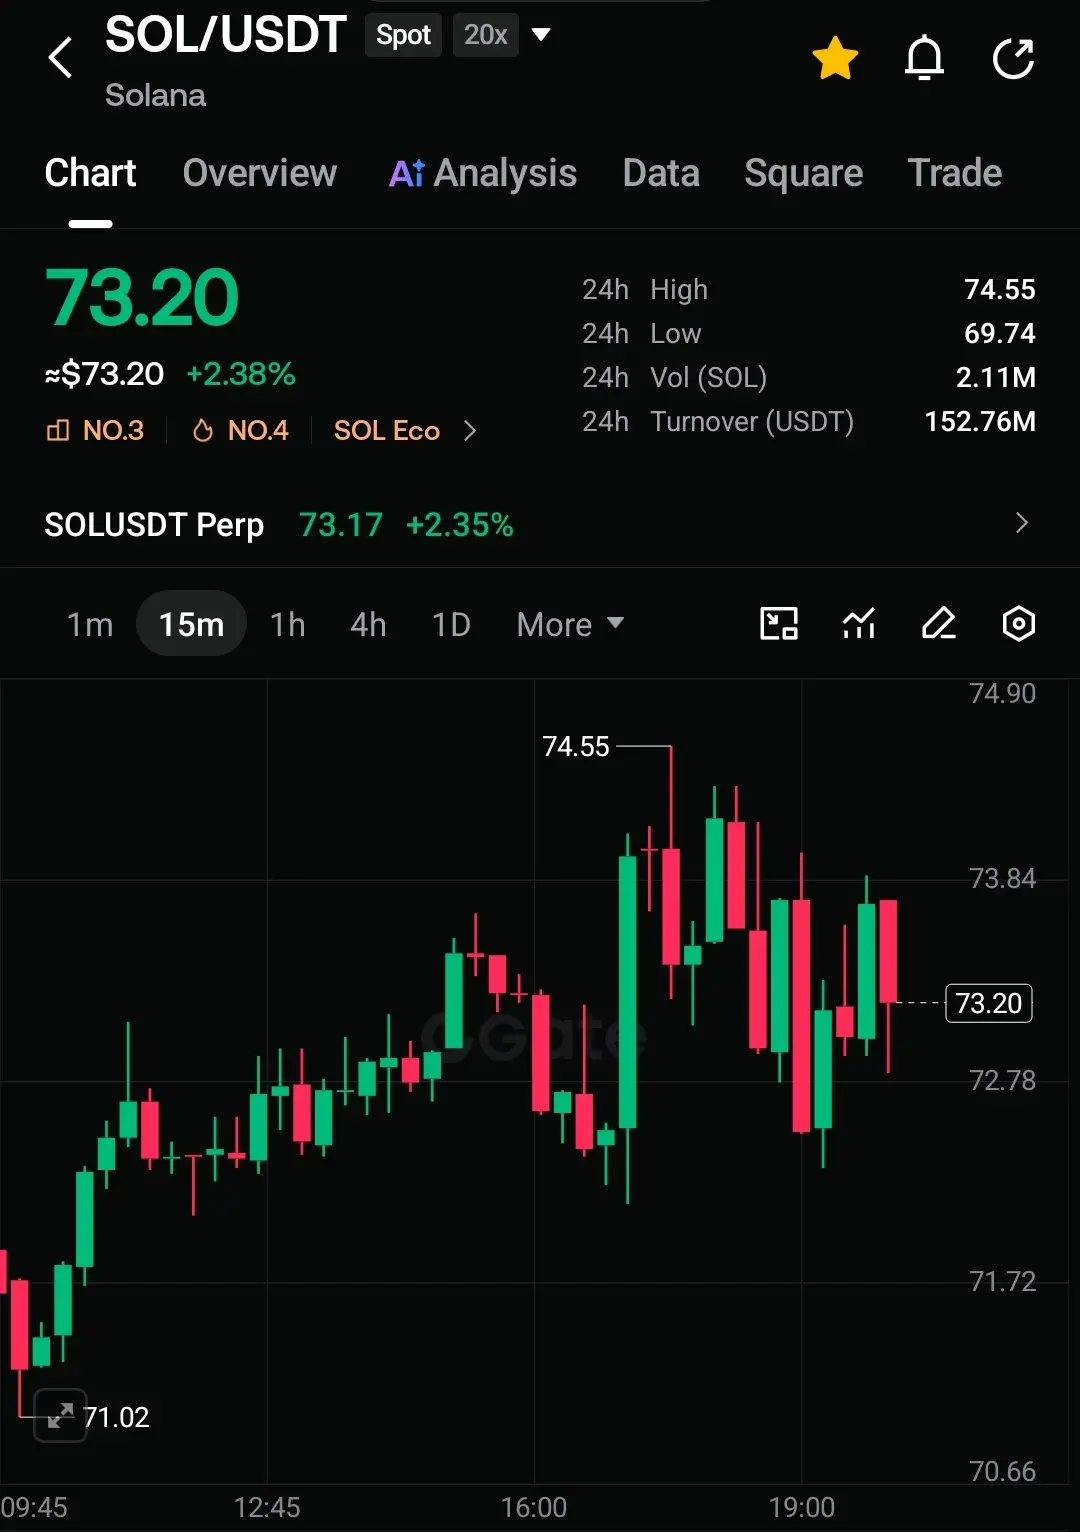Activate the drawing pencil tool
Screen dimensions: 1080x1532
click(939, 623)
